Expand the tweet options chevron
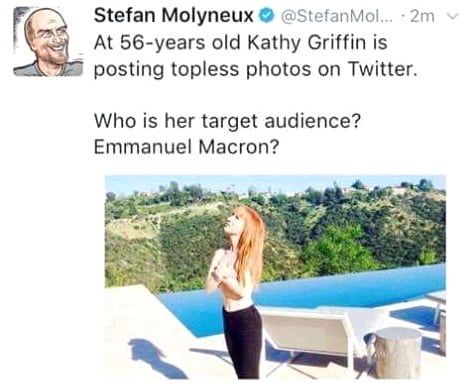This screenshot has height=390, width=474. 453,16
